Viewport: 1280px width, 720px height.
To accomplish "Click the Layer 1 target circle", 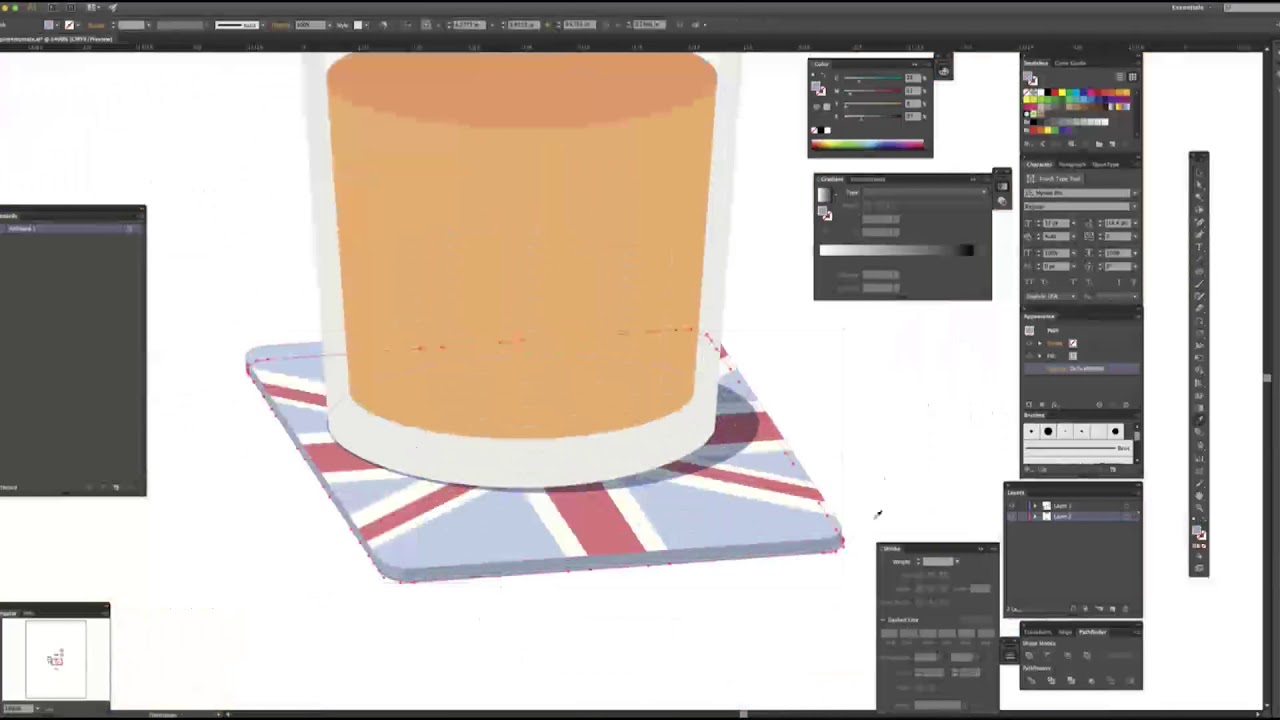I will [1126, 506].
